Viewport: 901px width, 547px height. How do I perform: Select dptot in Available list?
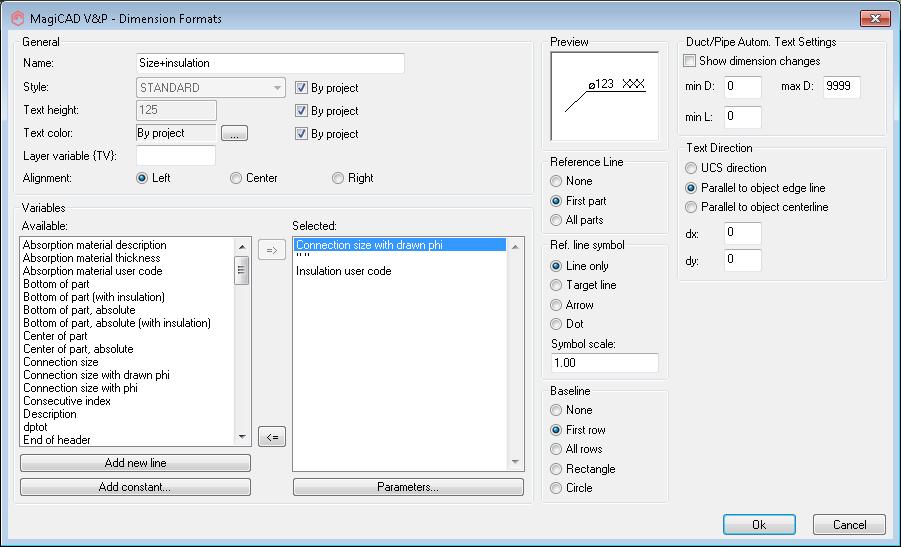[x=35, y=427]
